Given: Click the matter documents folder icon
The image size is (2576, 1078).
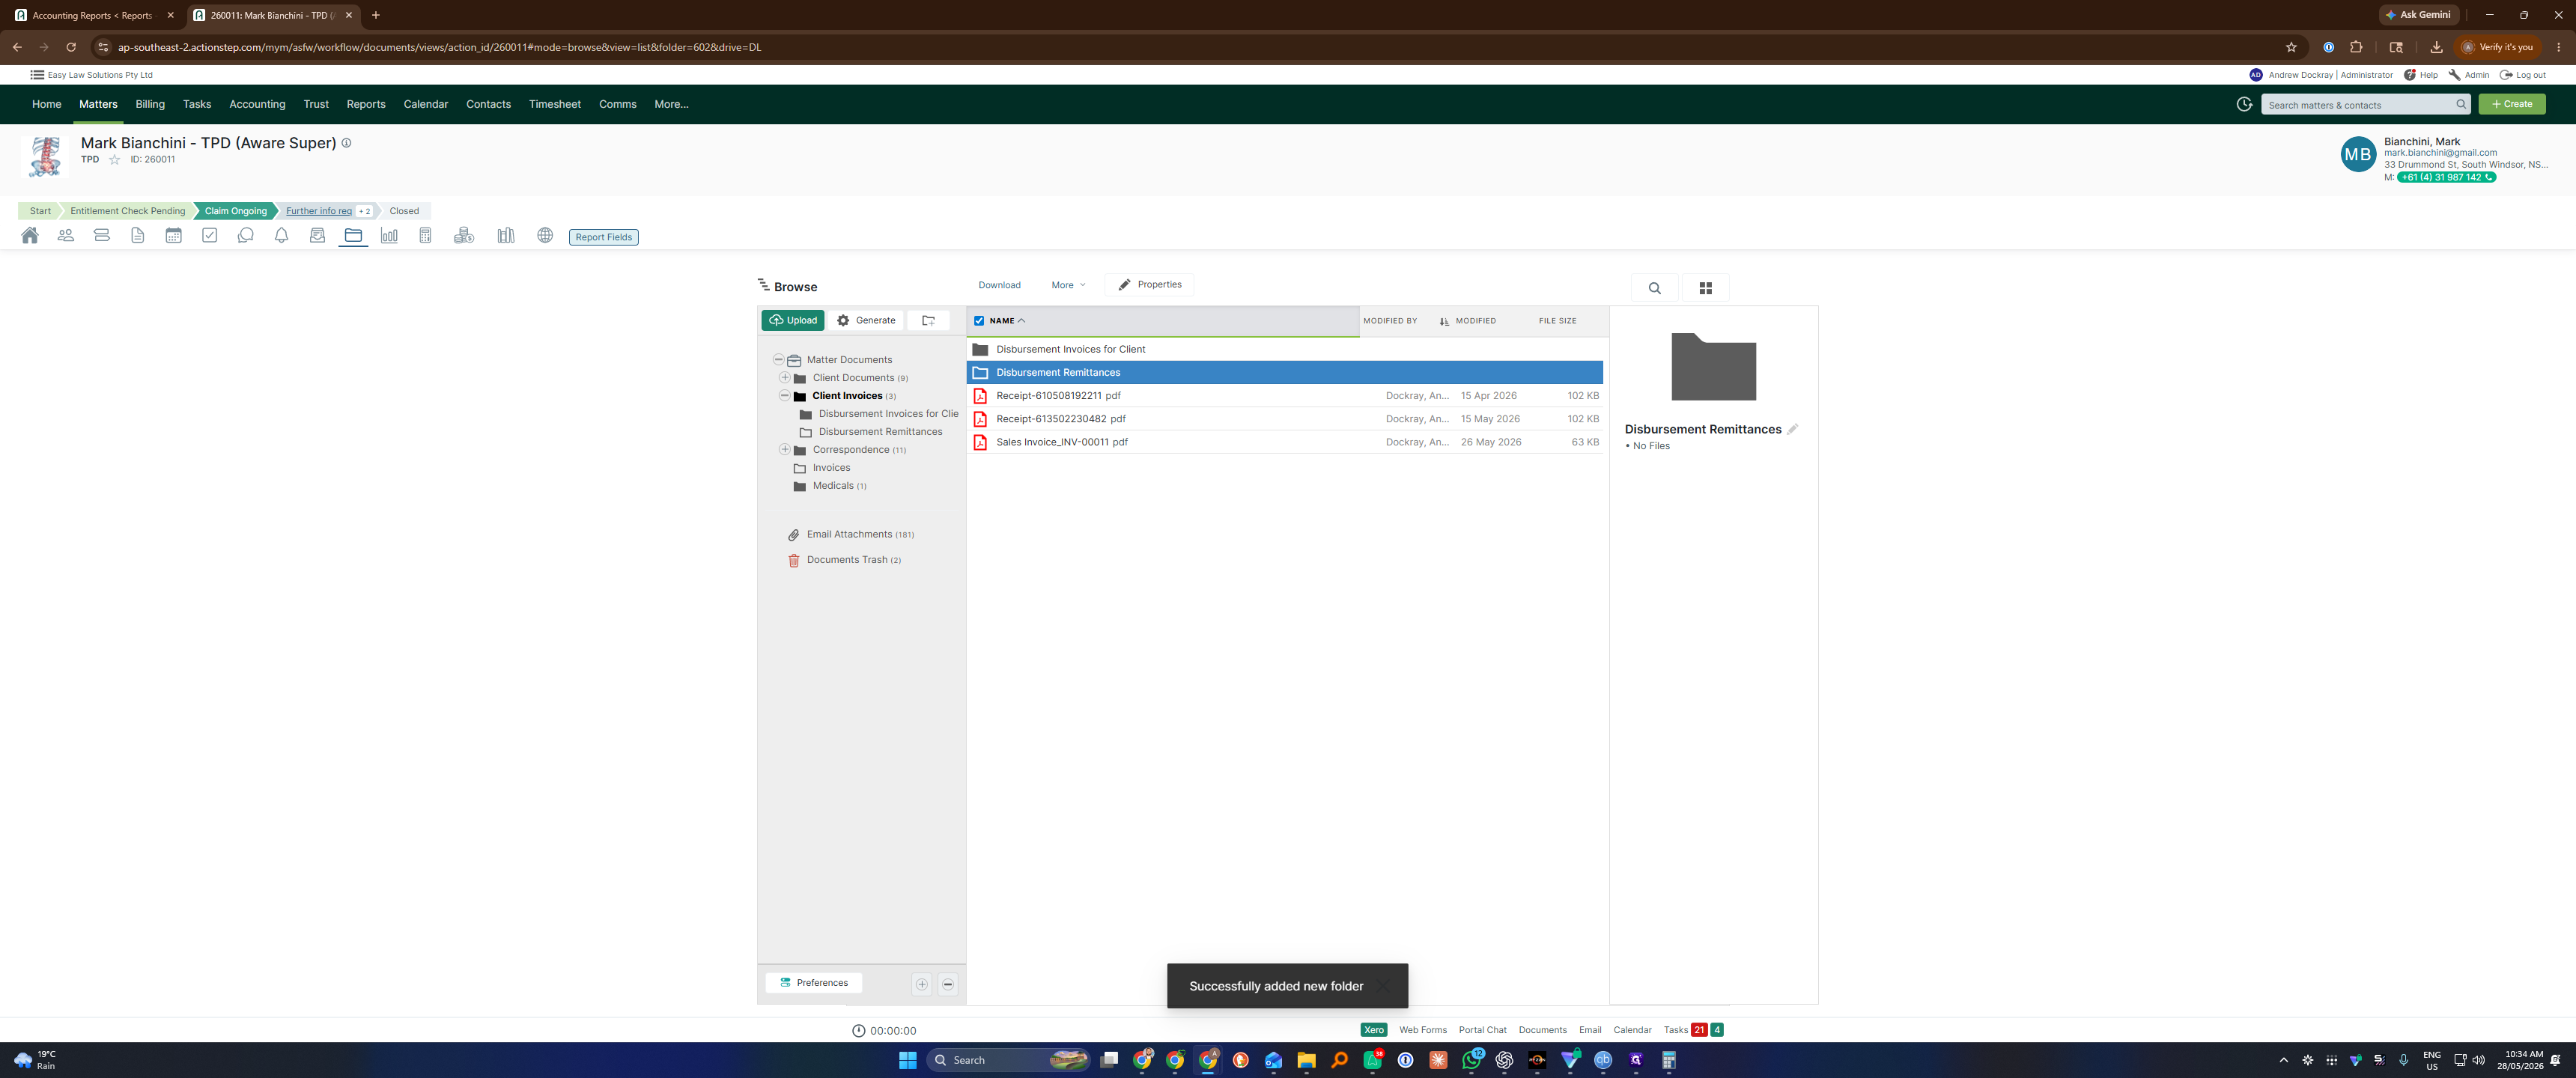Looking at the screenshot, I should pyautogui.click(x=353, y=236).
